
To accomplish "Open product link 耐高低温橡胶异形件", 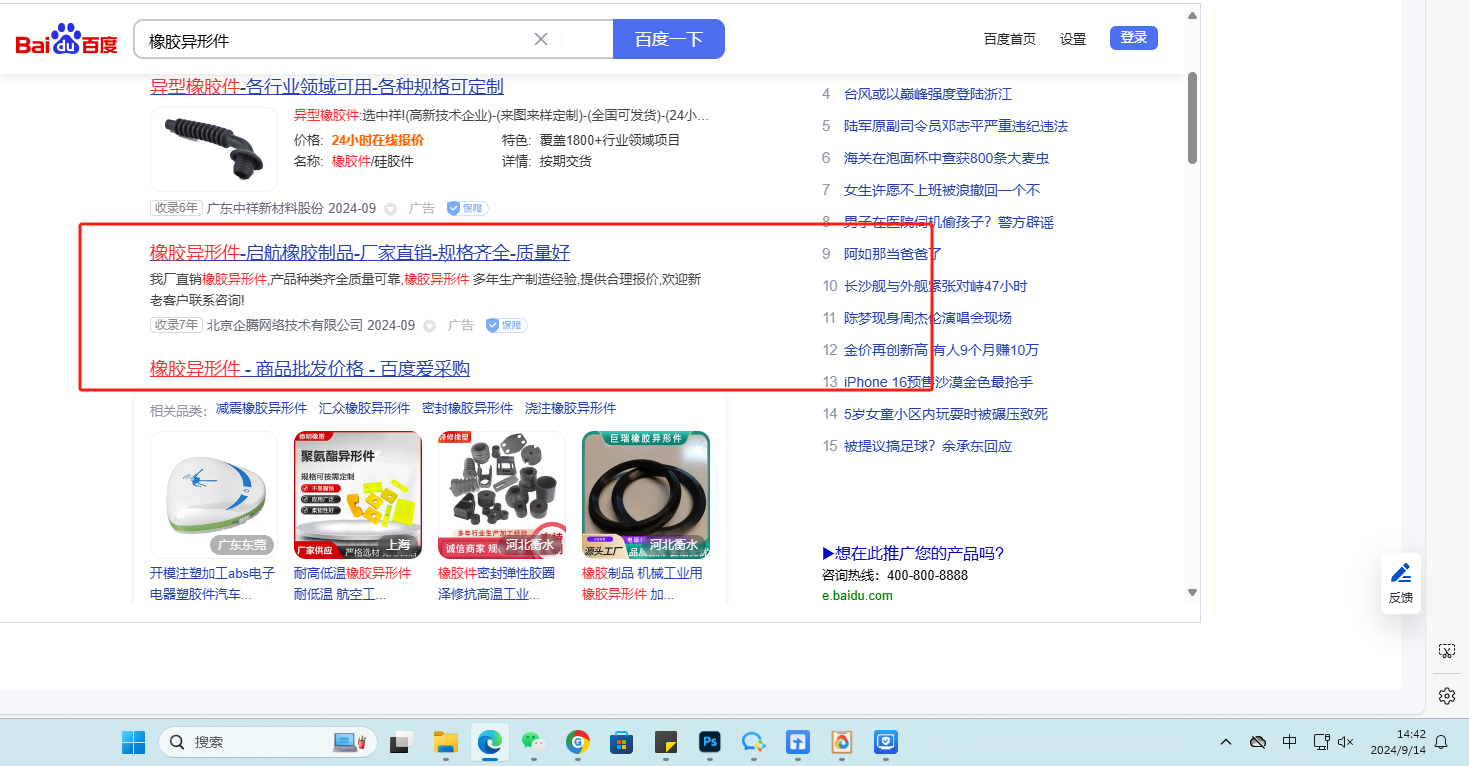I will pos(352,583).
